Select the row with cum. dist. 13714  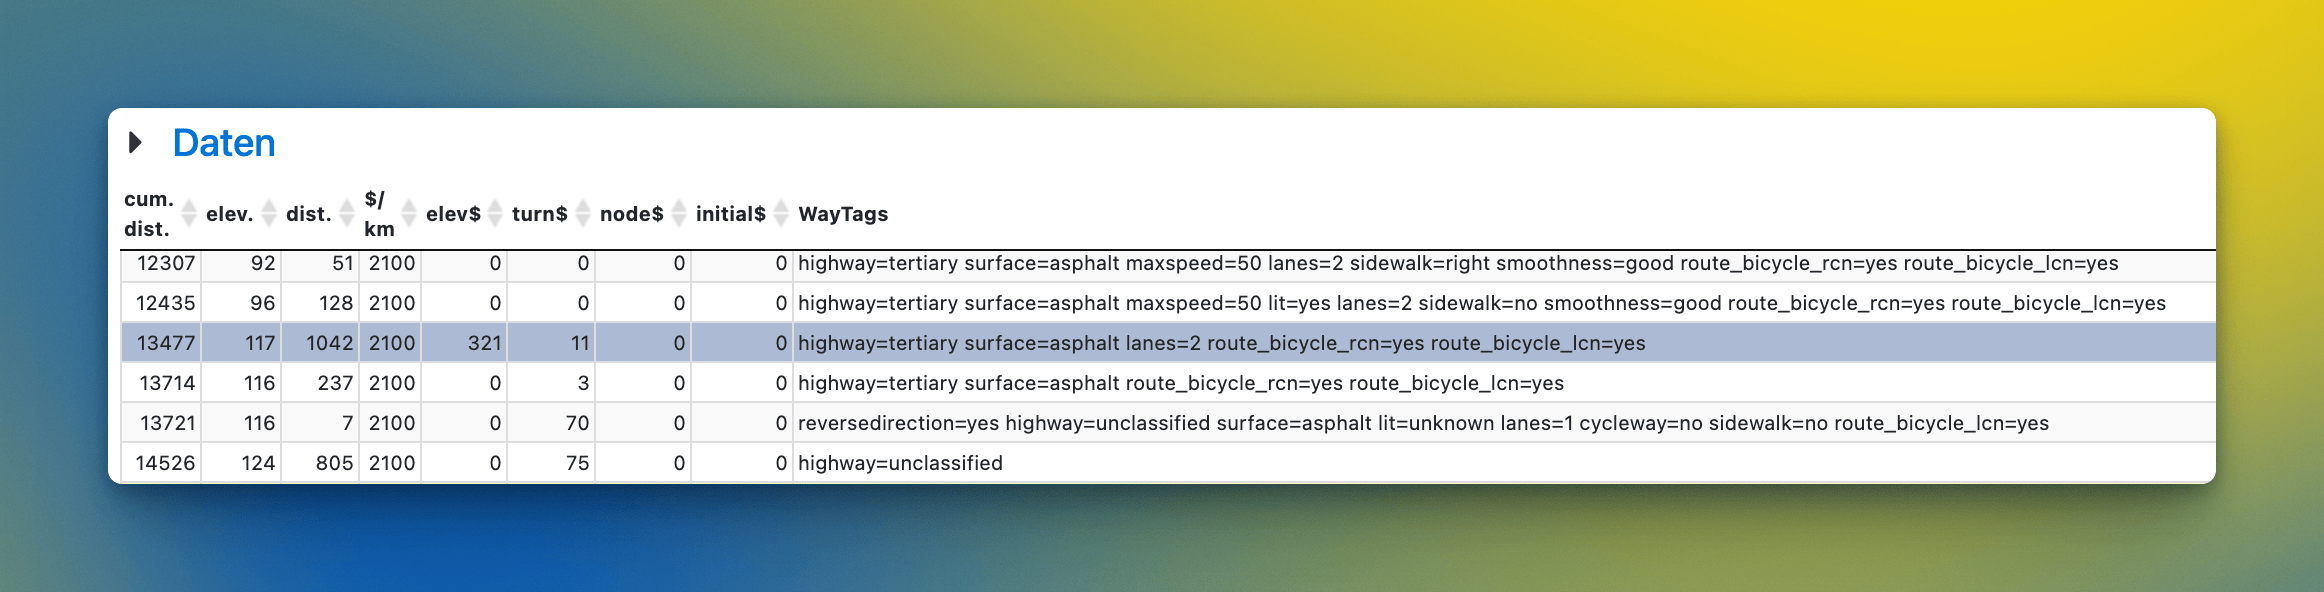pyautogui.click(x=1168, y=383)
